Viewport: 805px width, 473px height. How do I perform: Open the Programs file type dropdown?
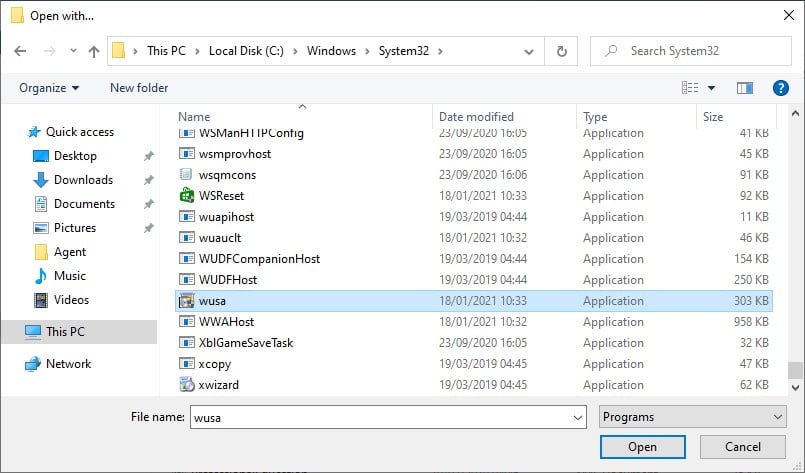692,417
